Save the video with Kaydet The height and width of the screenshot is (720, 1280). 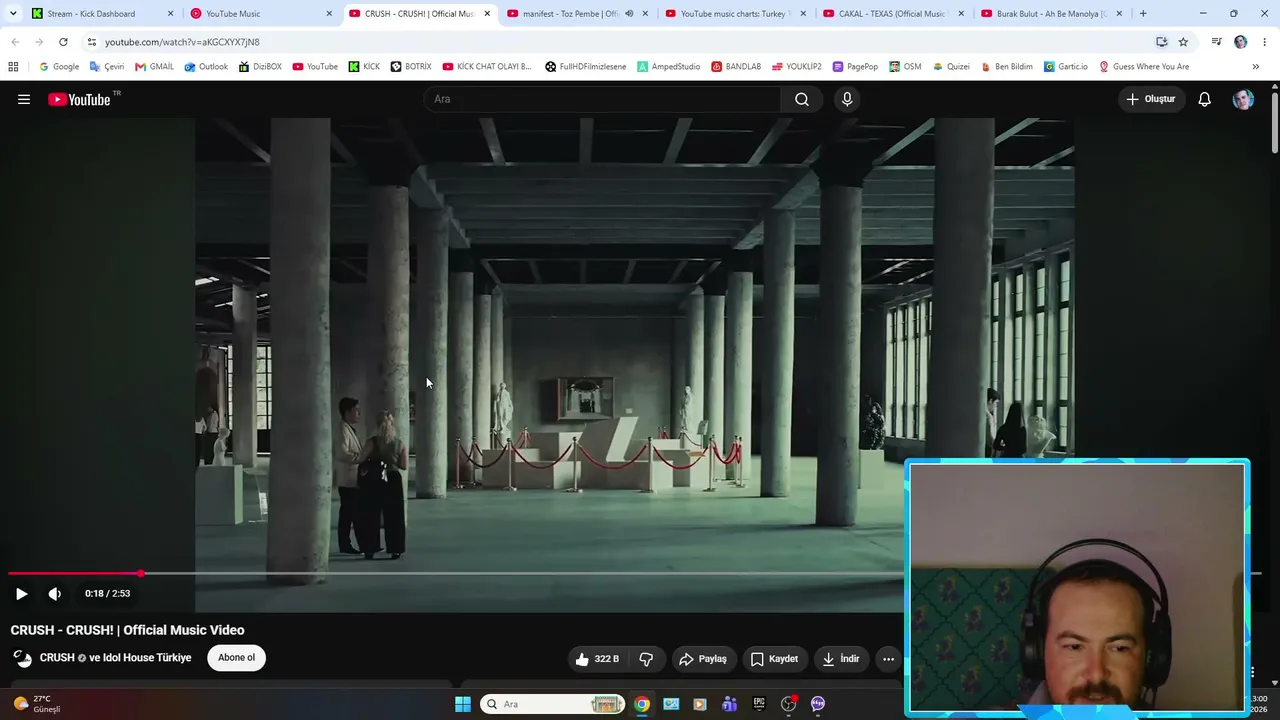(x=774, y=659)
